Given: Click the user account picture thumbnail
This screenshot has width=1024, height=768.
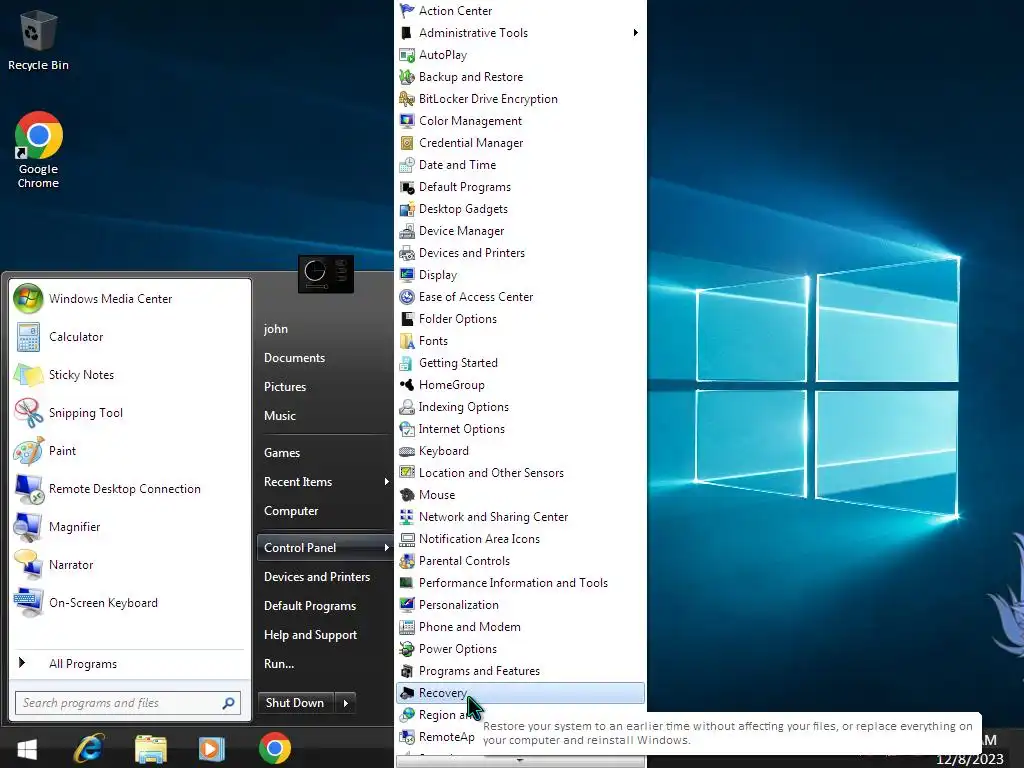Looking at the screenshot, I should [326, 274].
